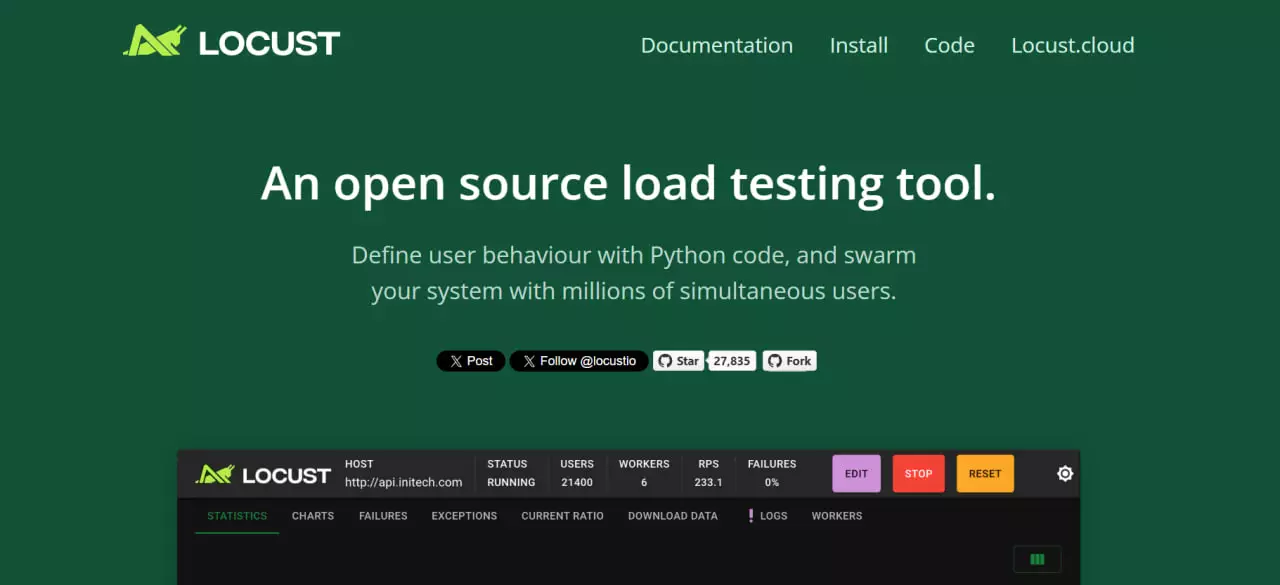Switch to the CURRENT RATIO tab
1280x585 pixels.
tap(562, 516)
